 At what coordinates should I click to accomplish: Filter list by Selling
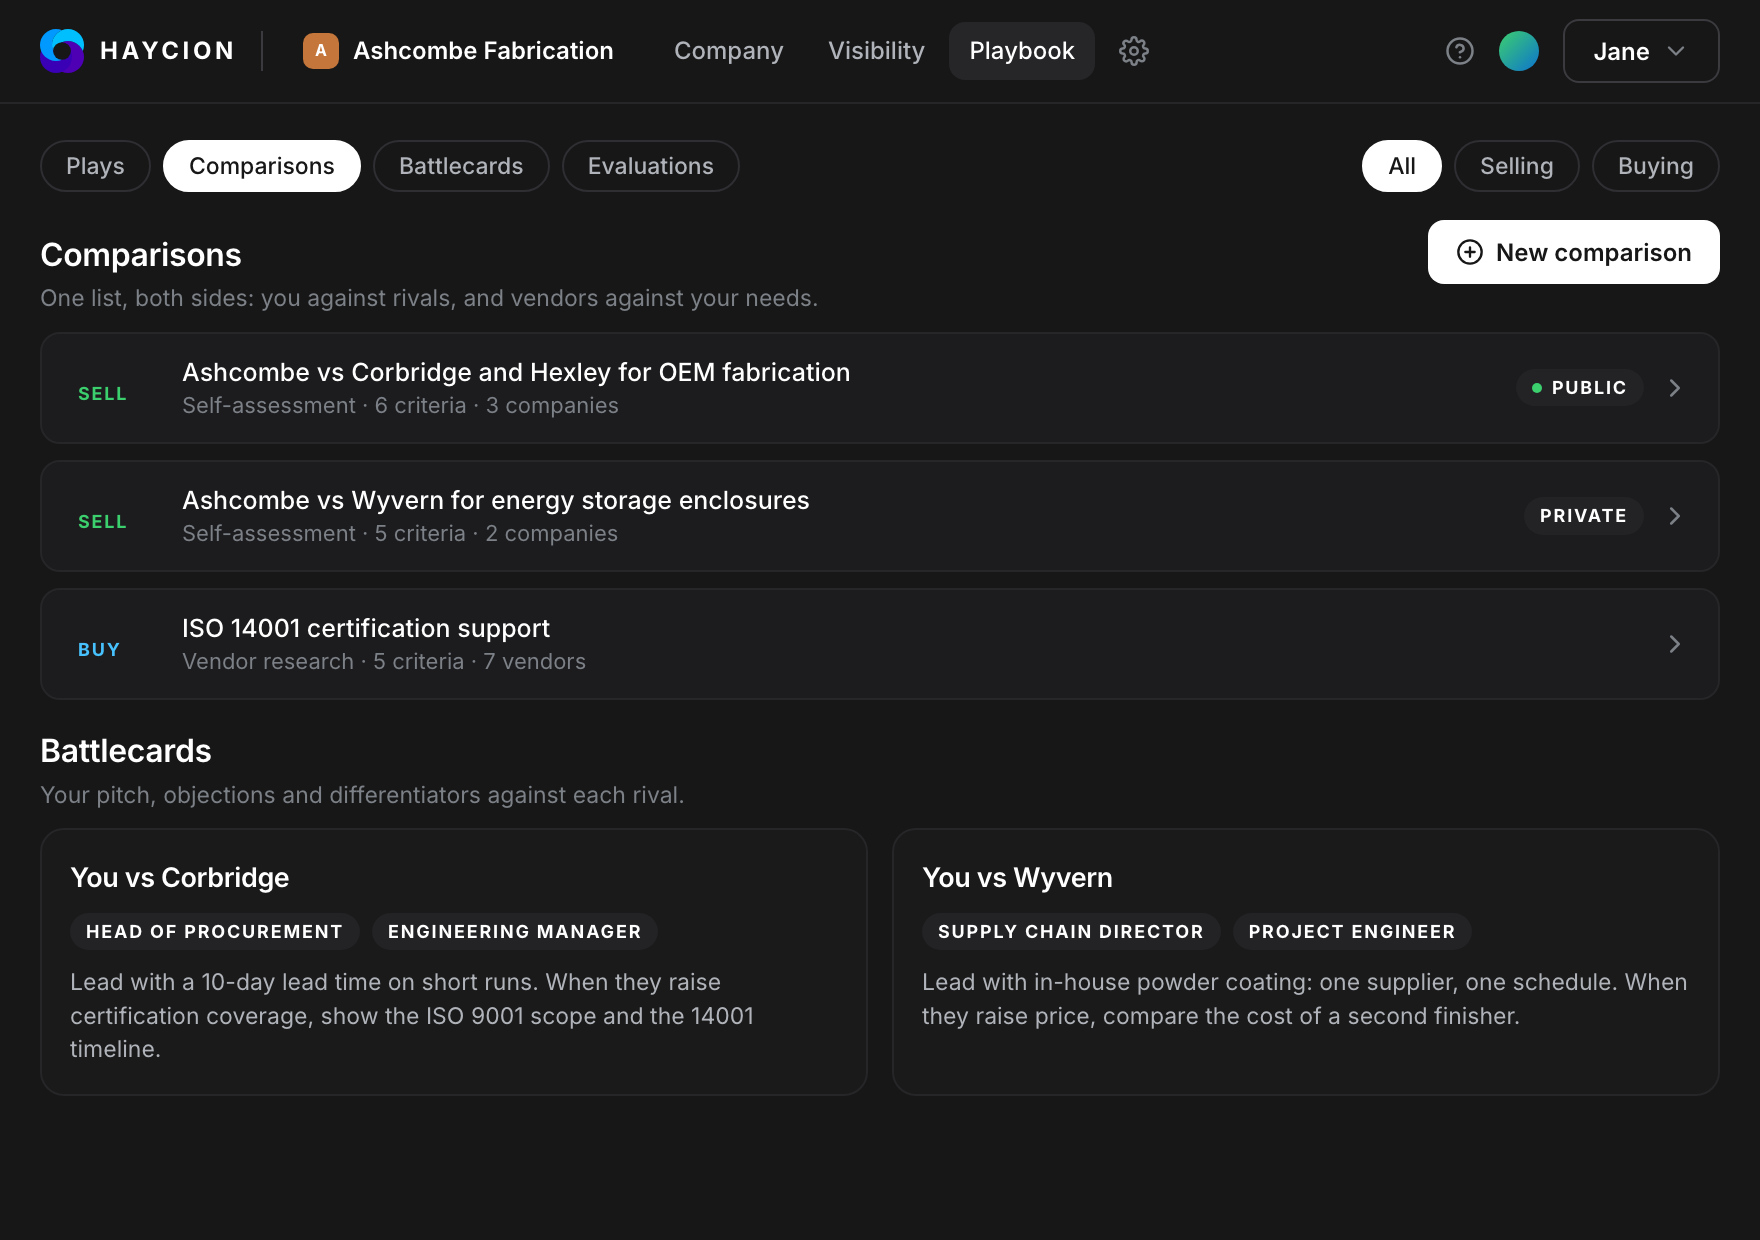pos(1517,166)
